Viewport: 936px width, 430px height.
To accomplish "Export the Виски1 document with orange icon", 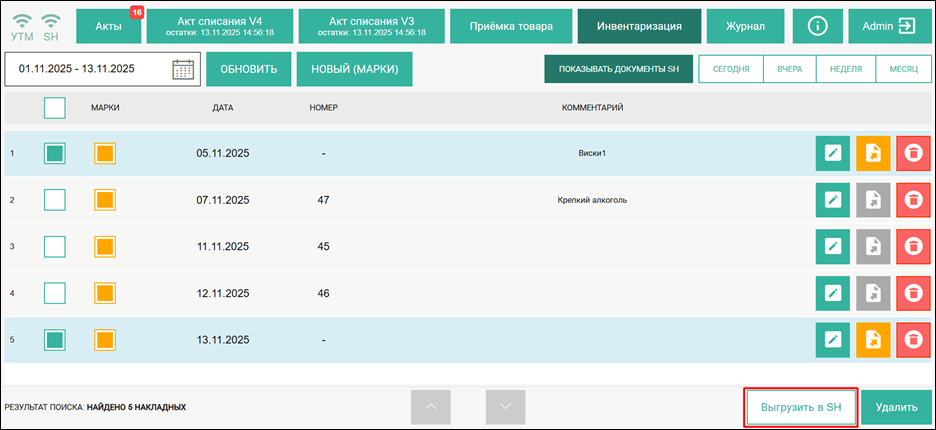I will 872,153.
